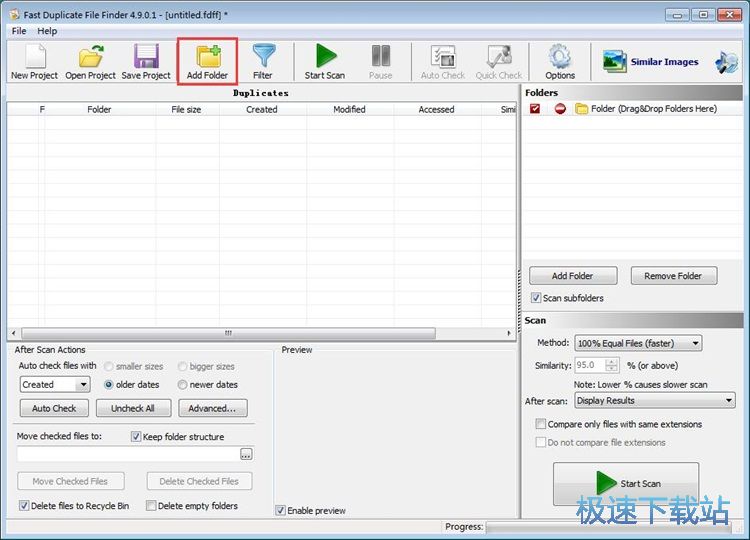The image size is (750, 540).
Task: Open a project via Open Project icon
Action: click(x=91, y=61)
